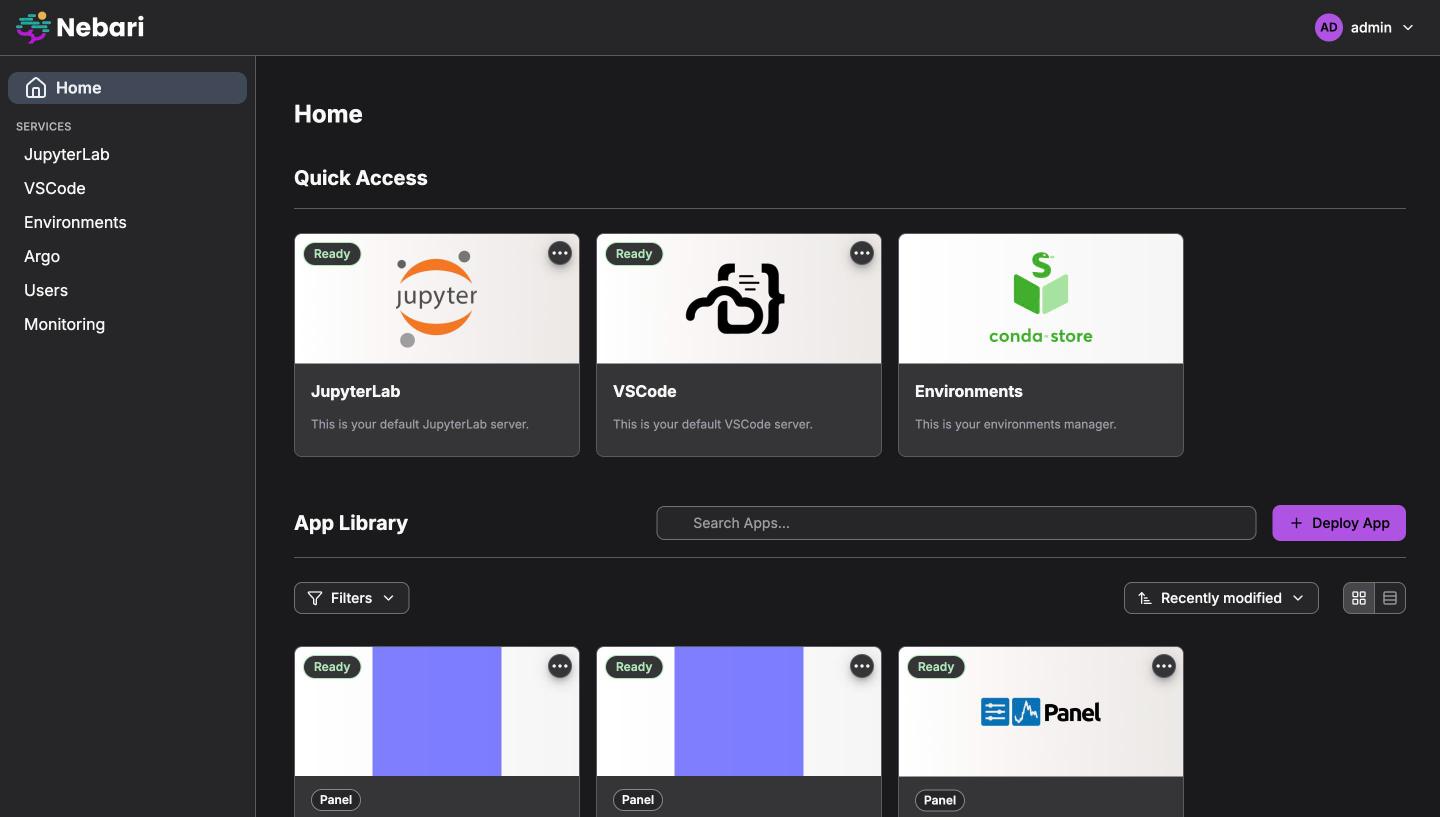Open options menu on first Panel app card
The width and height of the screenshot is (1440, 817).
click(x=560, y=666)
